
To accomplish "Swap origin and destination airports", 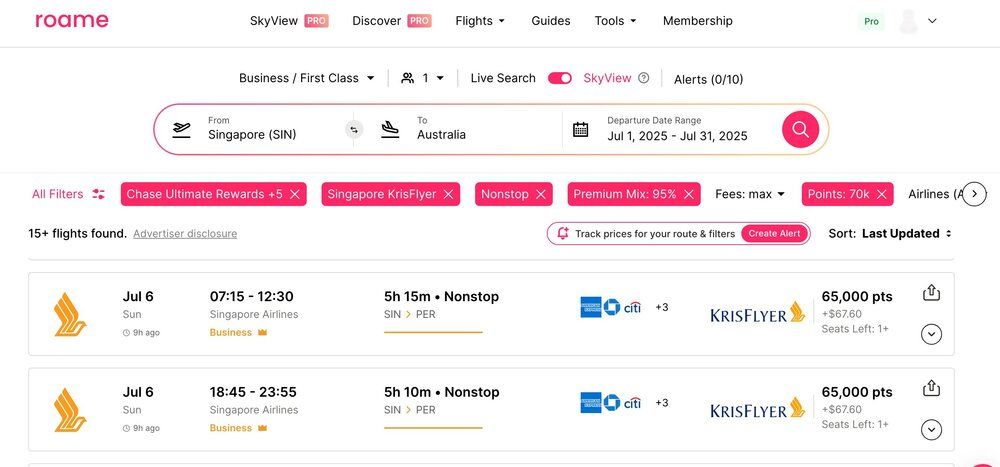I will pyautogui.click(x=353, y=129).
